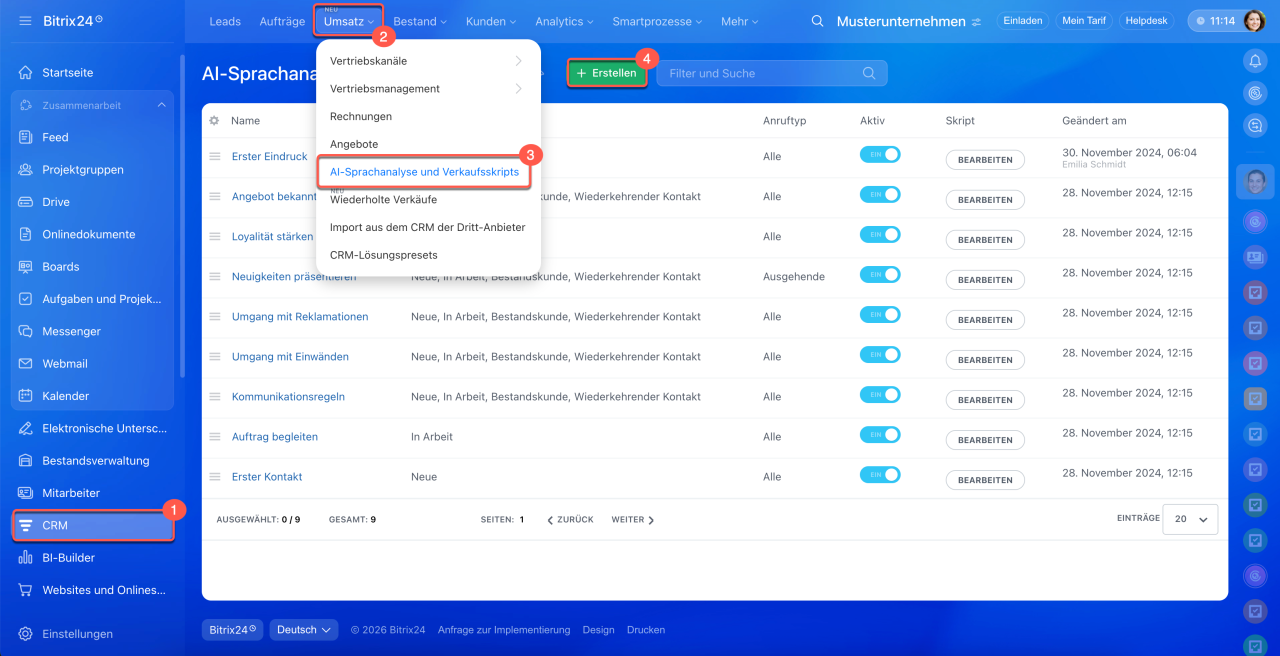Expand the Vertriebskanäle submenu

428,61
